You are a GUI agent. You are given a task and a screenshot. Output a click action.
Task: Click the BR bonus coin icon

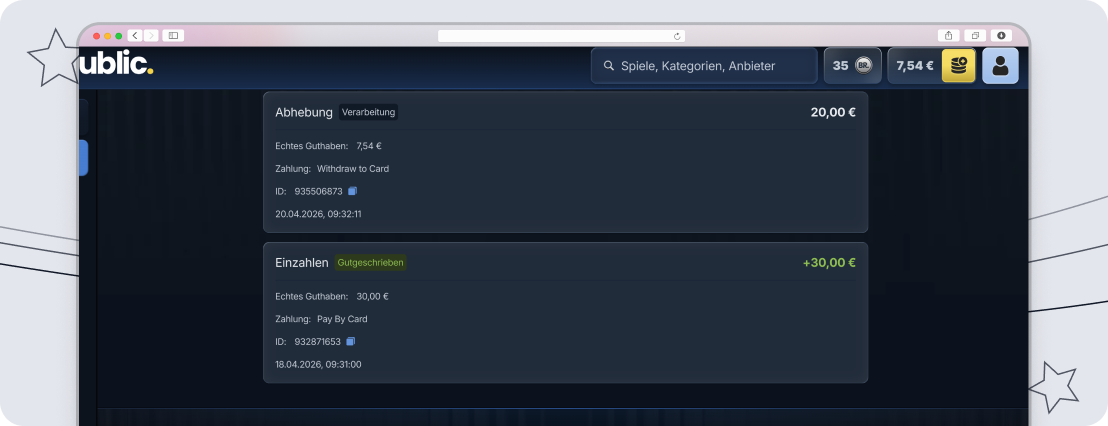pos(864,66)
